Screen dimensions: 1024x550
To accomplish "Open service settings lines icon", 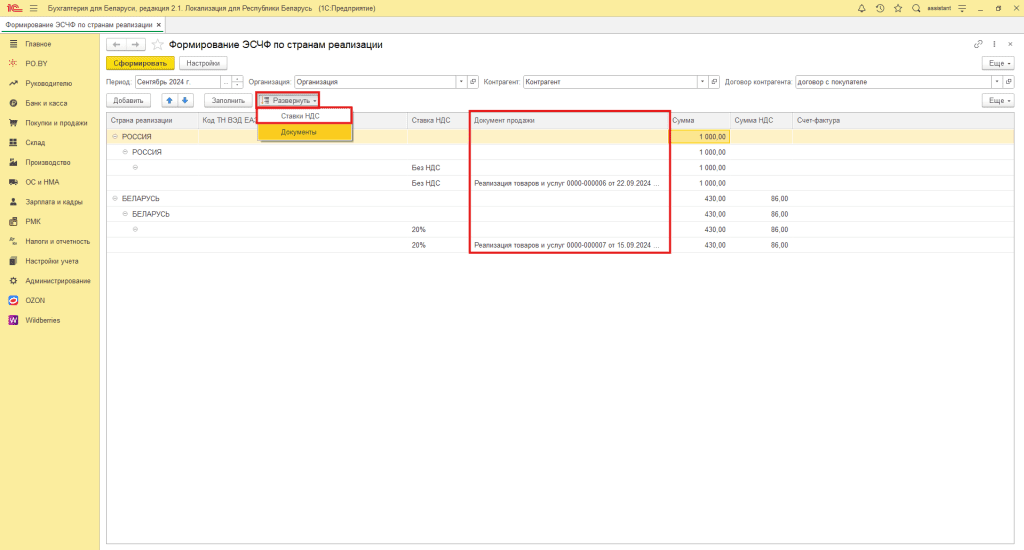I will tap(962, 8).
